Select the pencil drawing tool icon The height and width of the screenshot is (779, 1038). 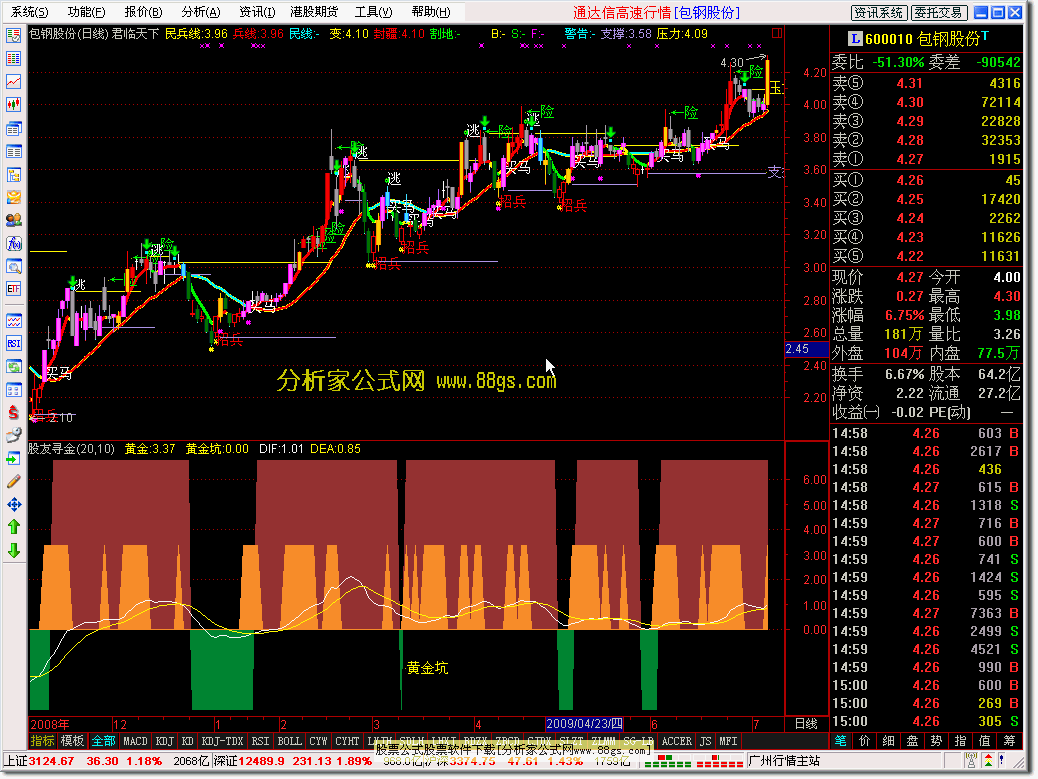13,481
